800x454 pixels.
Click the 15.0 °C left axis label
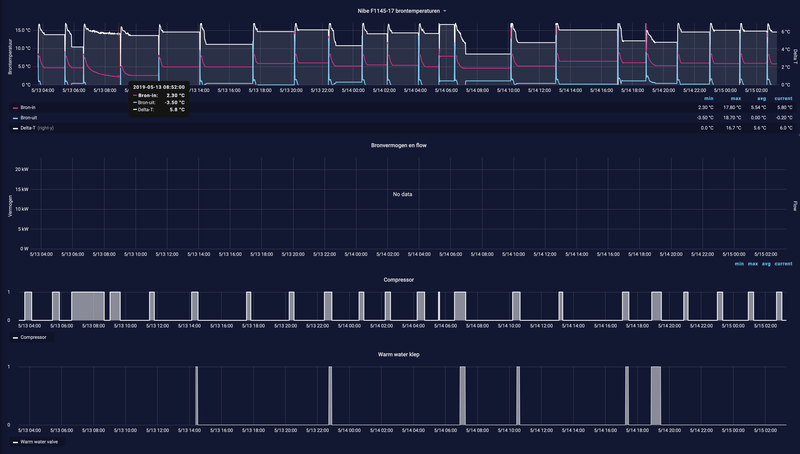(22, 30)
